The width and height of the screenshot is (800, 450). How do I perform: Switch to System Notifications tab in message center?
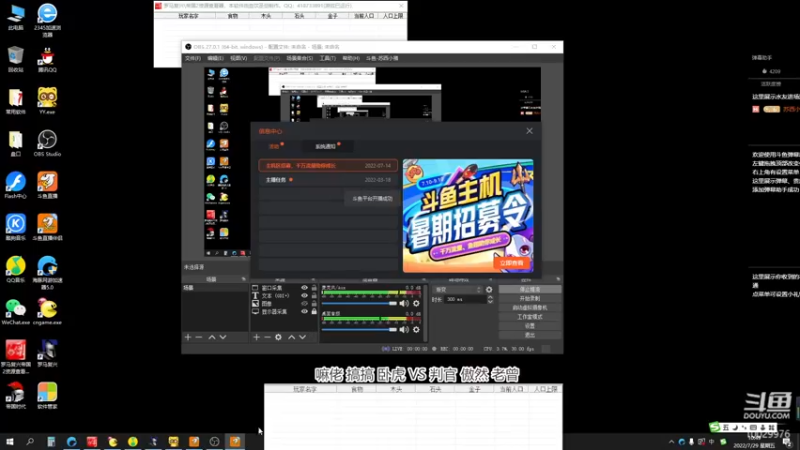pos(326,146)
